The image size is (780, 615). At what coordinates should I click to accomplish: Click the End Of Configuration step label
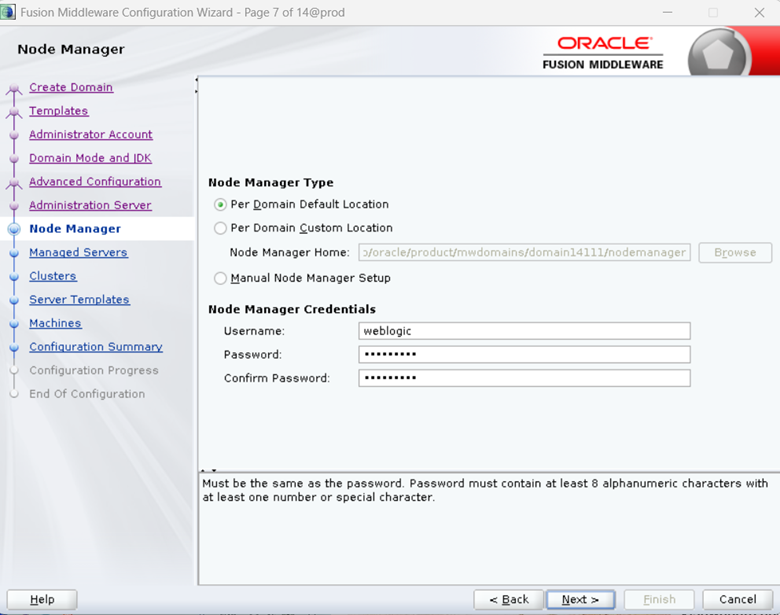(87, 394)
